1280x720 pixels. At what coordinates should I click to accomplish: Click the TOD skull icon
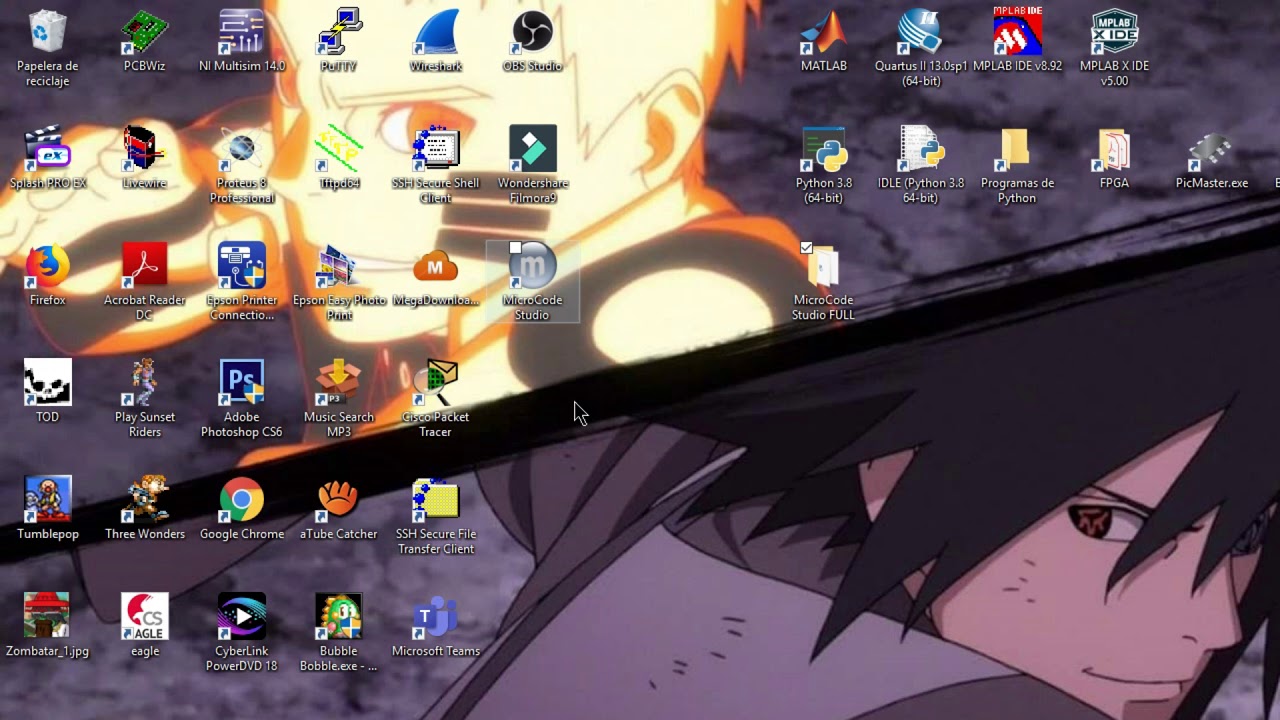pos(47,383)
